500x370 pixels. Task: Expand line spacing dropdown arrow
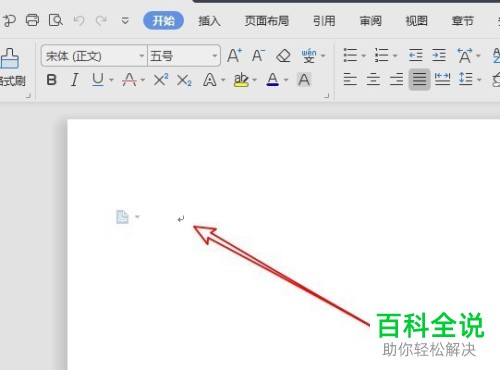[479, 80]
